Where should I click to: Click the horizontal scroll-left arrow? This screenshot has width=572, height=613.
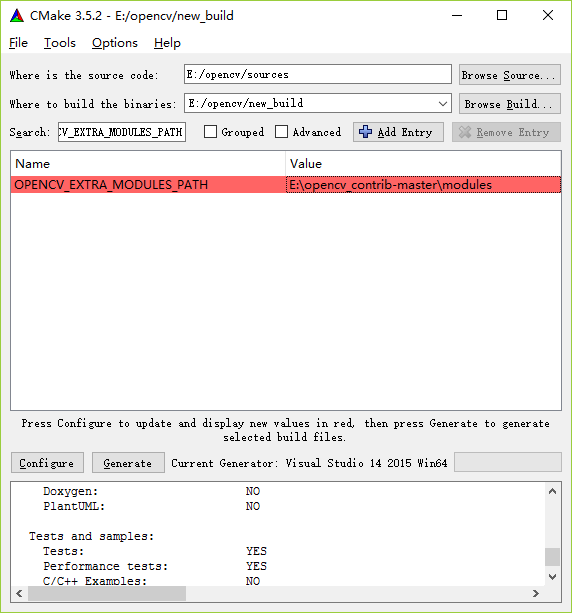click(19, 593)
